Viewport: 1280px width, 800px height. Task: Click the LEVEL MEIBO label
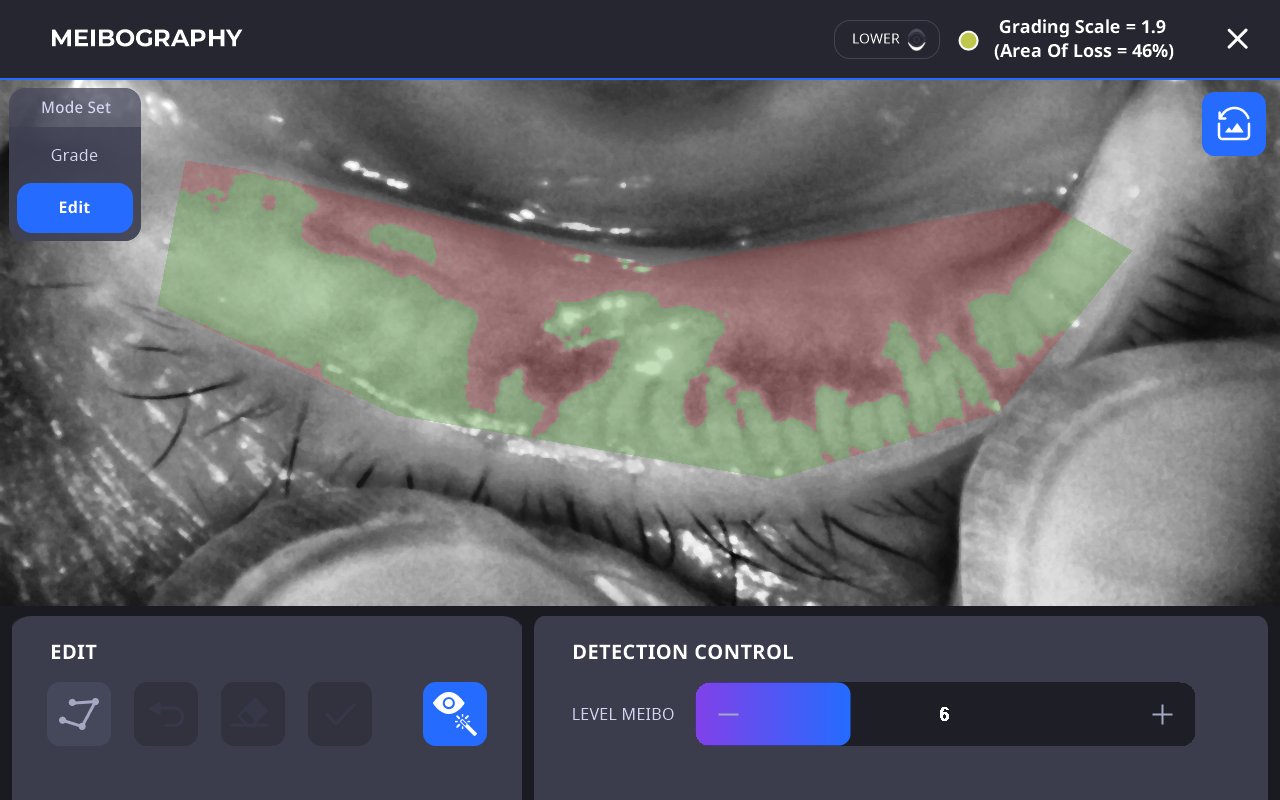pos(623,714)
